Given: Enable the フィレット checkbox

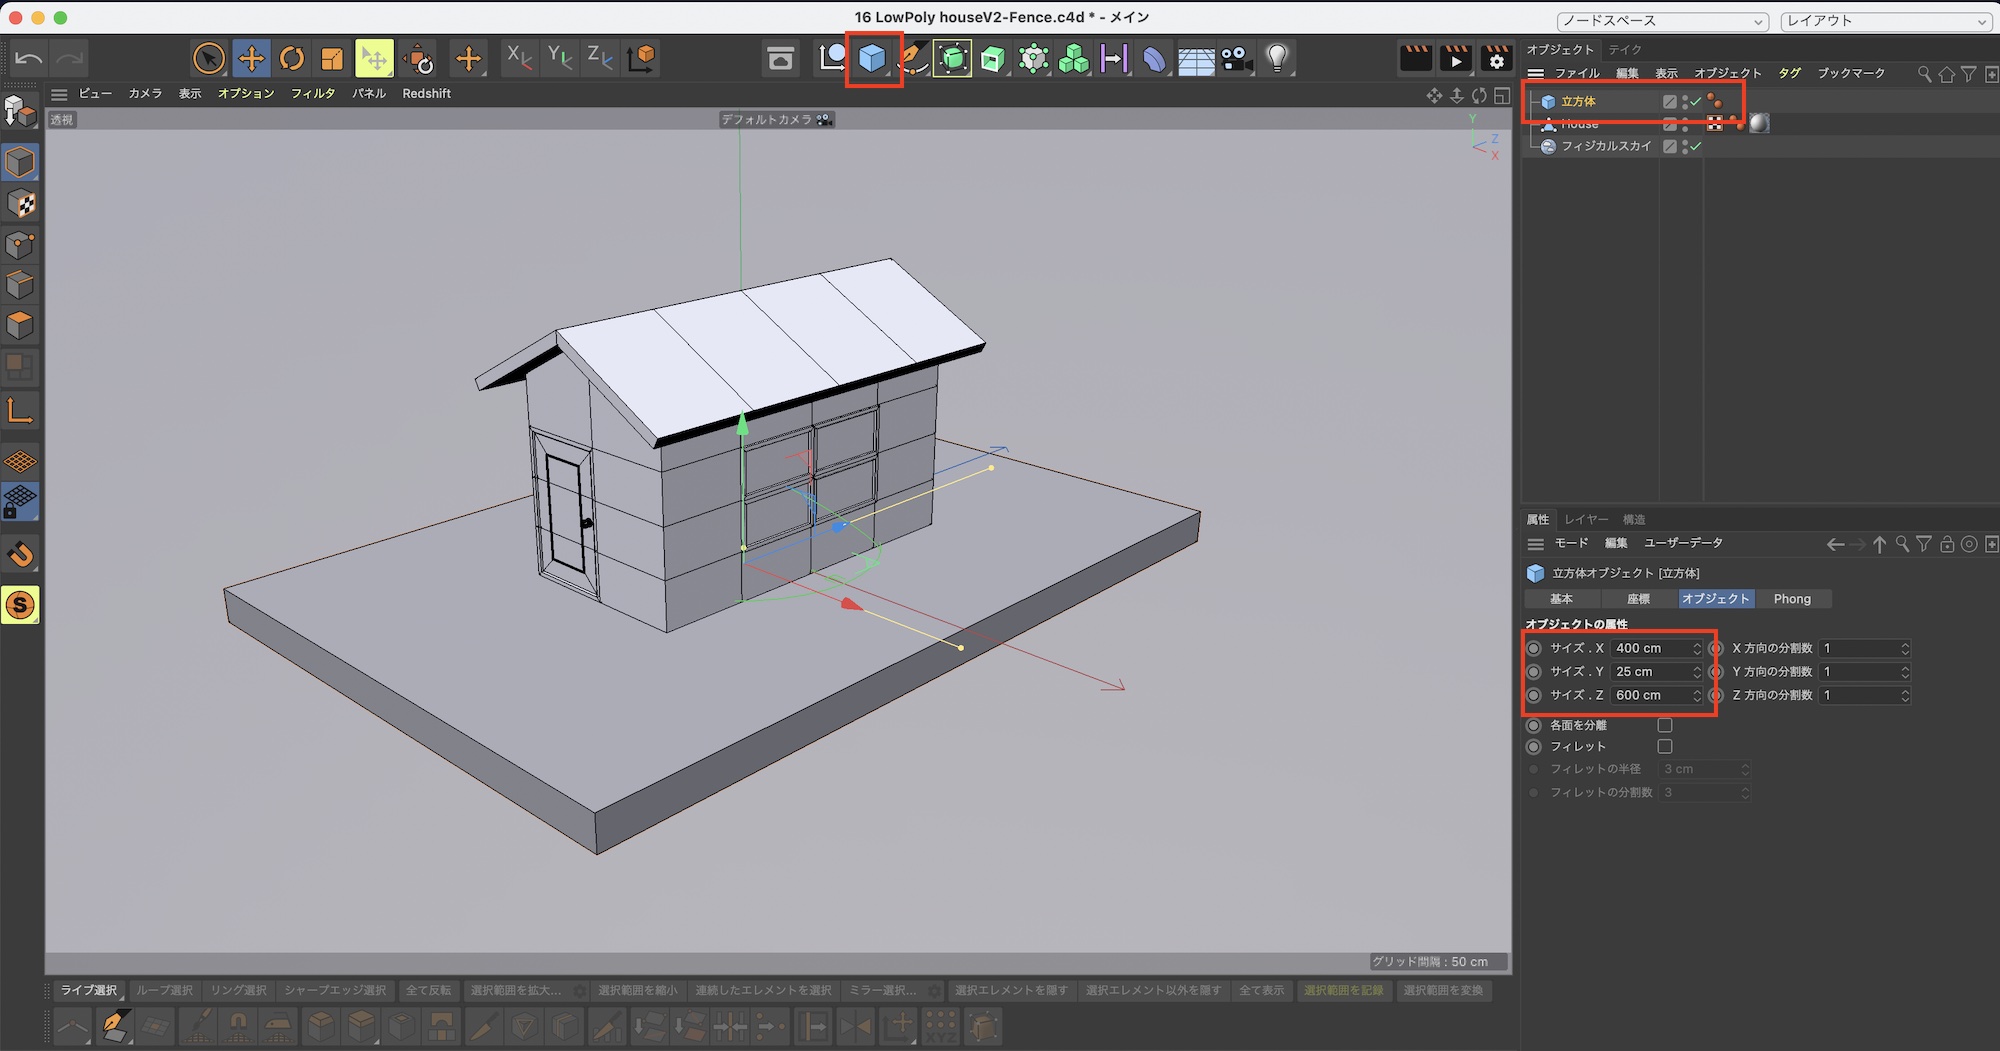Looking at the screenshot, I should click(1665, 747).
